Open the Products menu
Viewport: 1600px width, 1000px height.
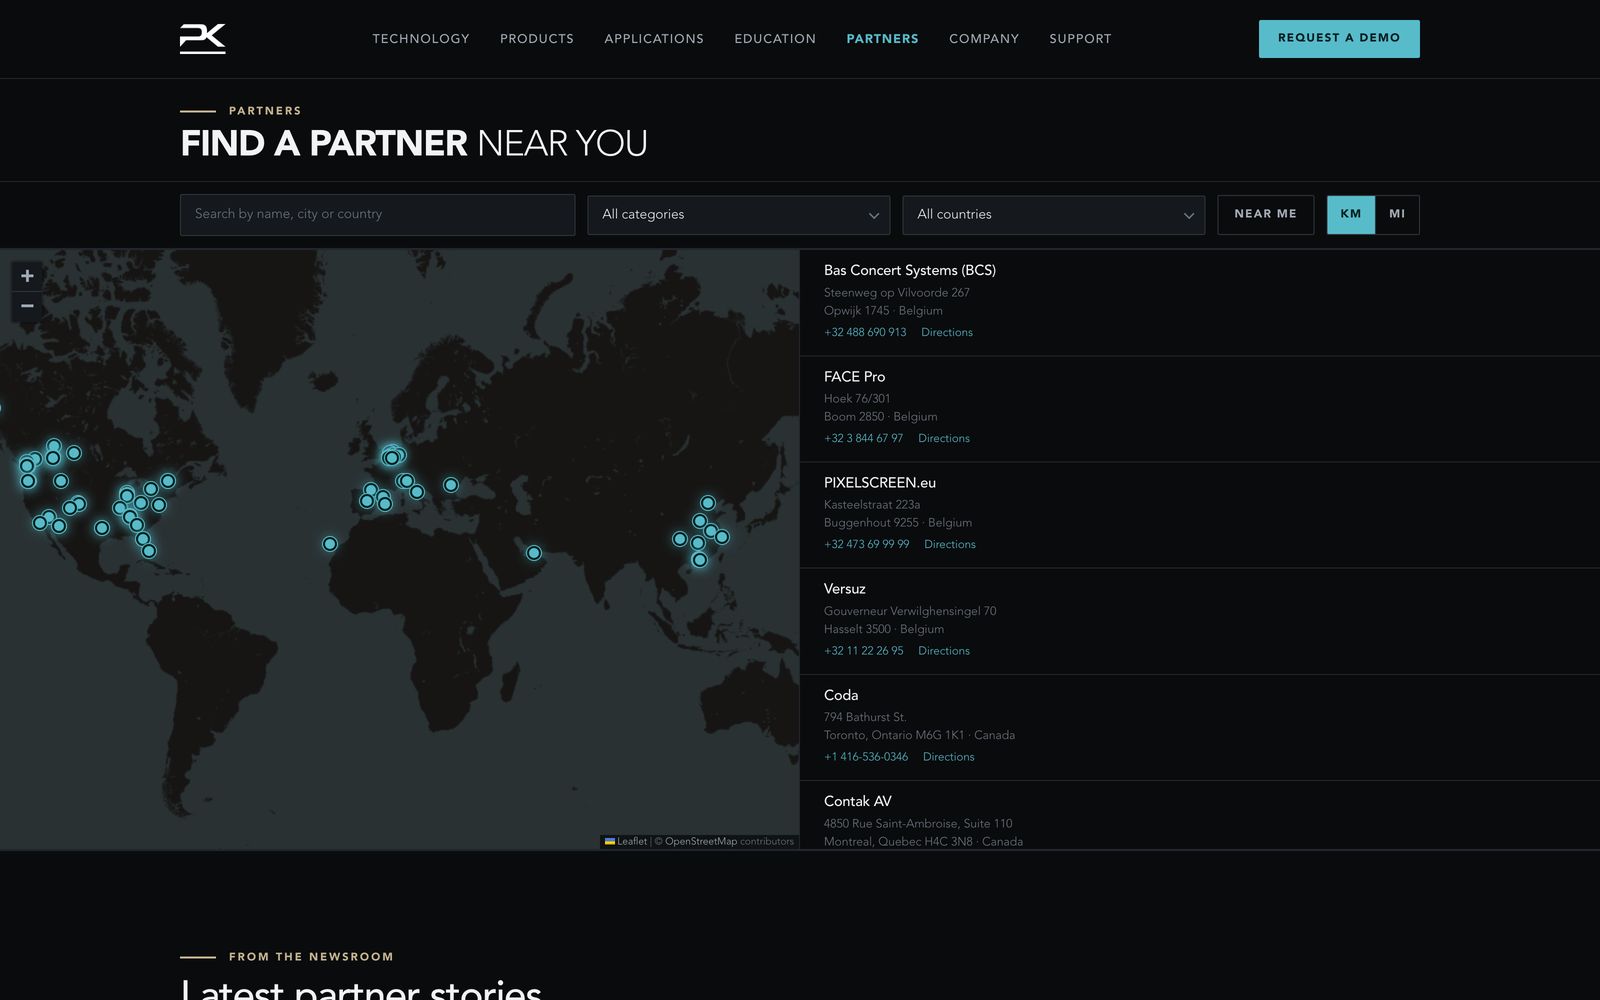[x=537, y=39]
